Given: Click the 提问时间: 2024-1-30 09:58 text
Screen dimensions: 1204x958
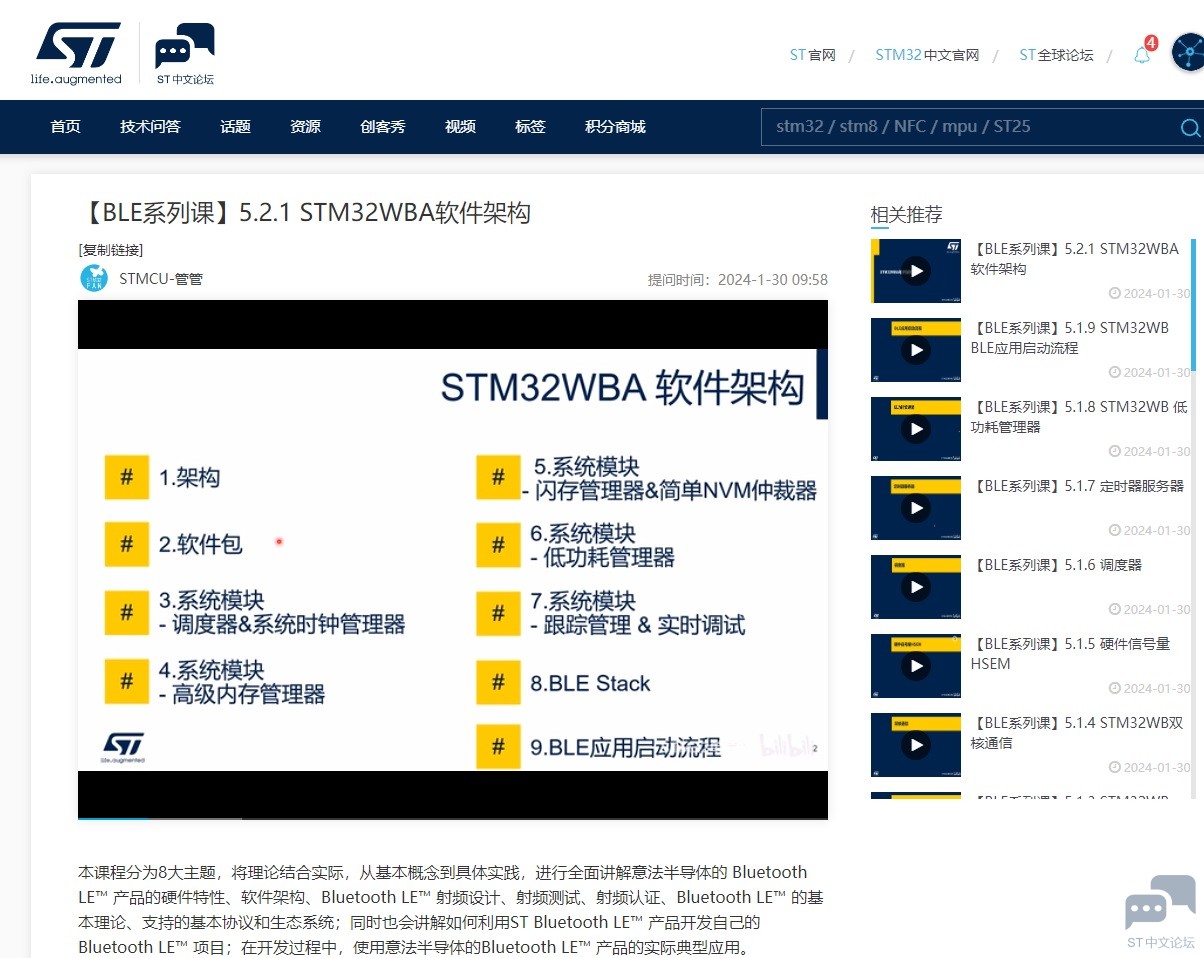Looking at the screenshot, I should pos(738,280).
